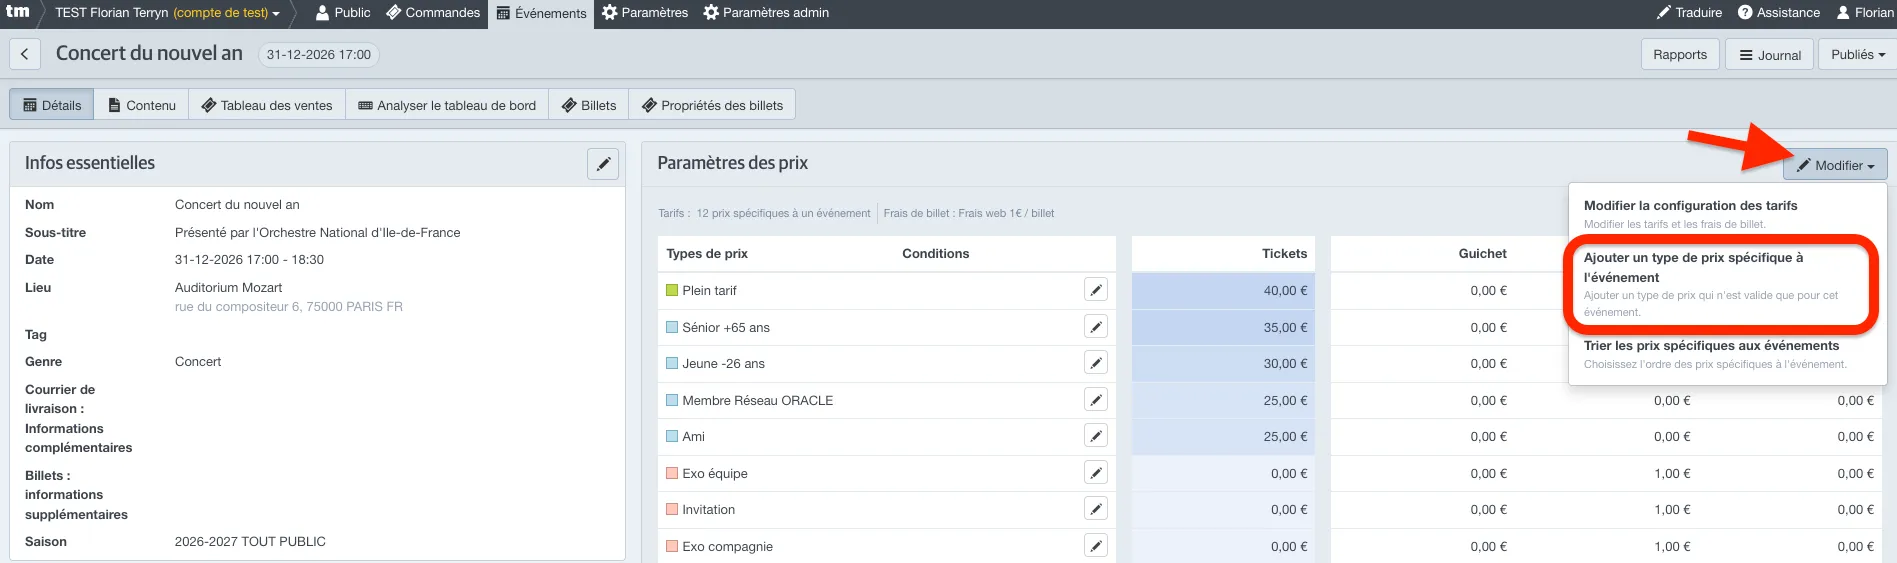Edit the Exo équipe price type

[1096, 473]
